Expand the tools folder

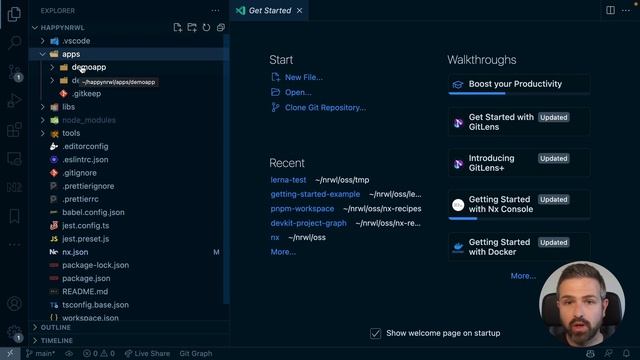point(42,133)
